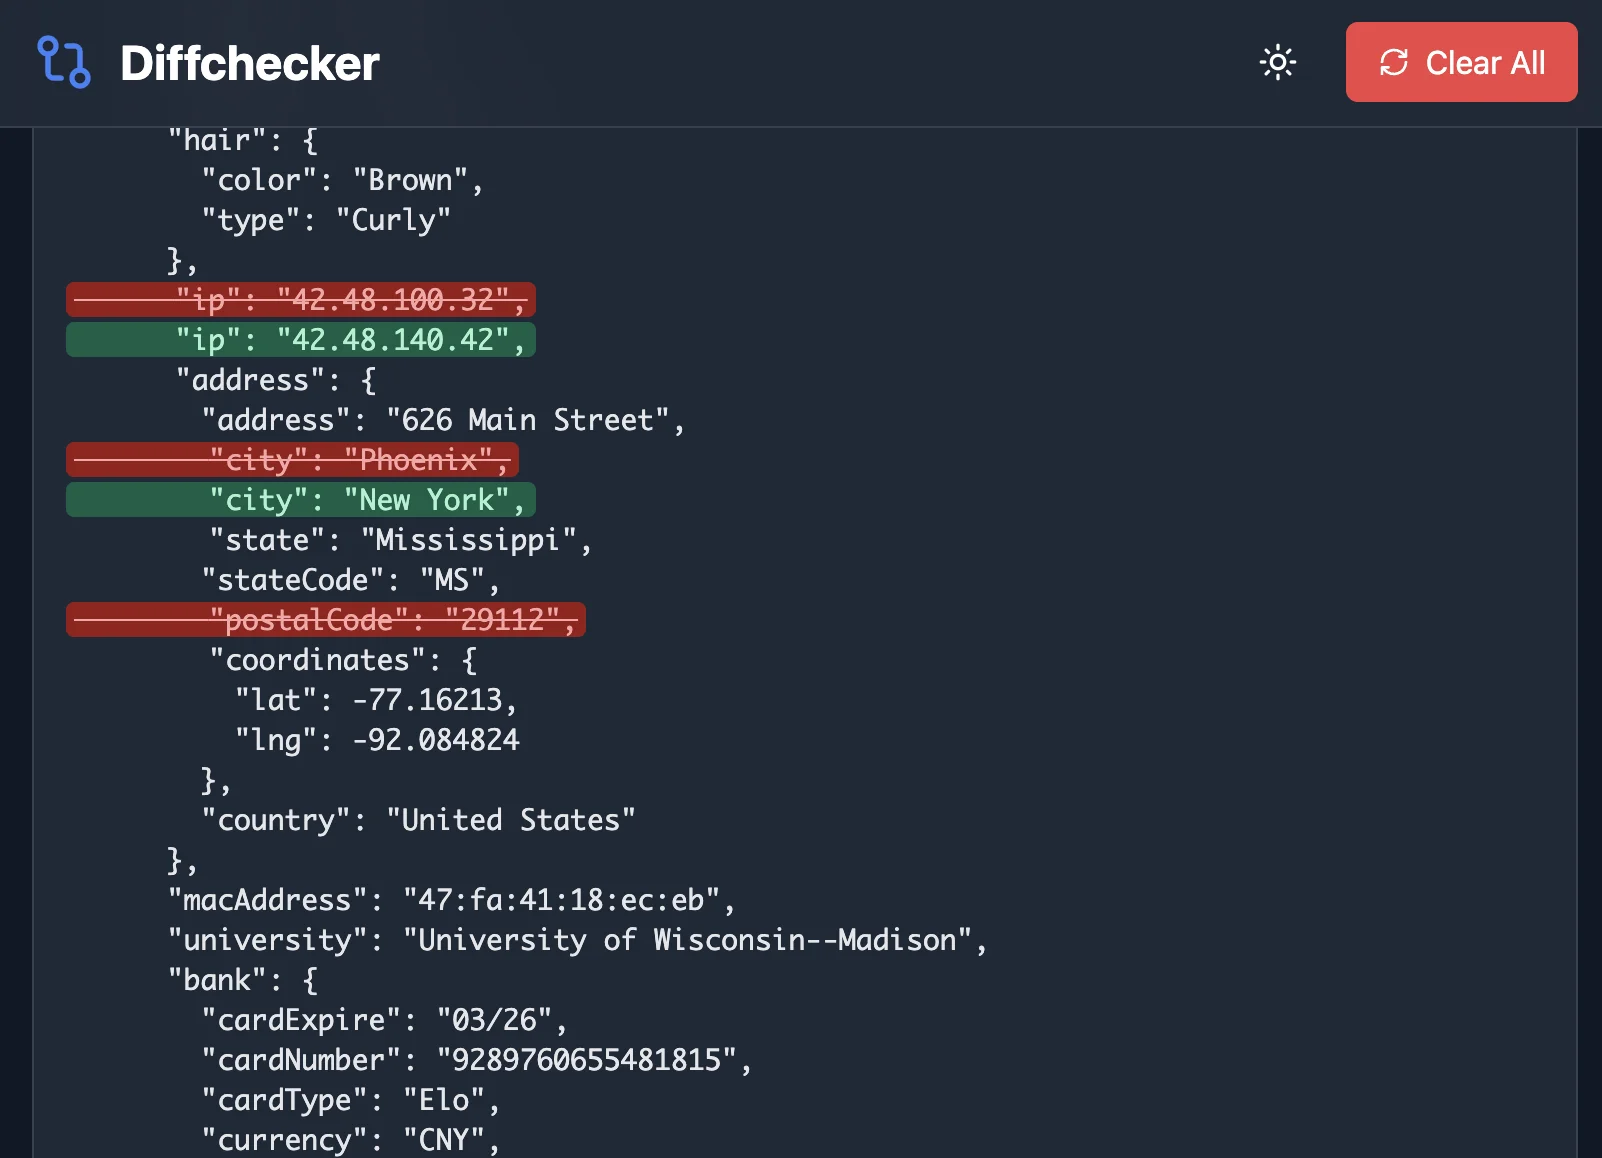Toggle light mode with the brightness icon
Image resolution: width=1602 pixels, height=1158 pixels.
tap(1278, 63)
